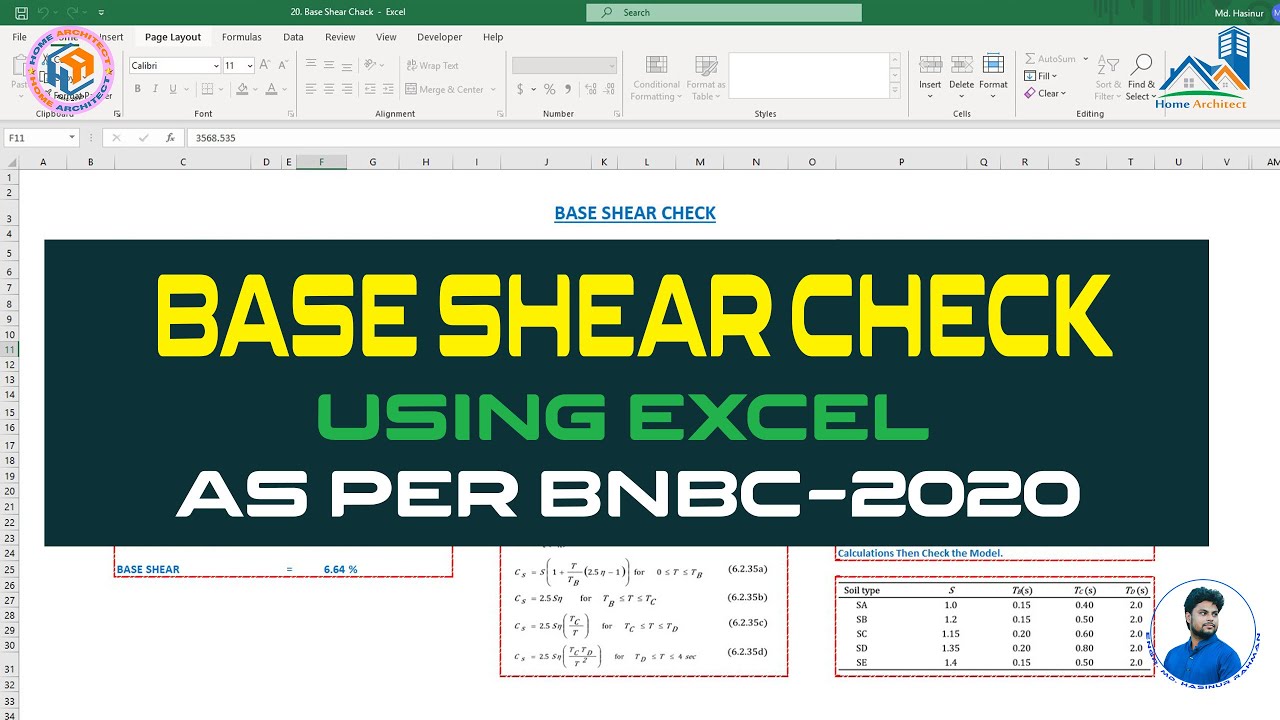This screenshot has height=720, width=1280.
Task: Increase the font size with the larger A icon
Action: tap(265, 65)
